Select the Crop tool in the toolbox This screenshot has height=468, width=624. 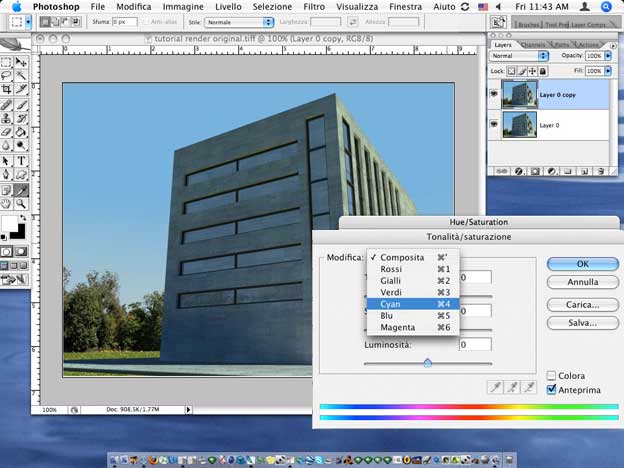(8, 89)
